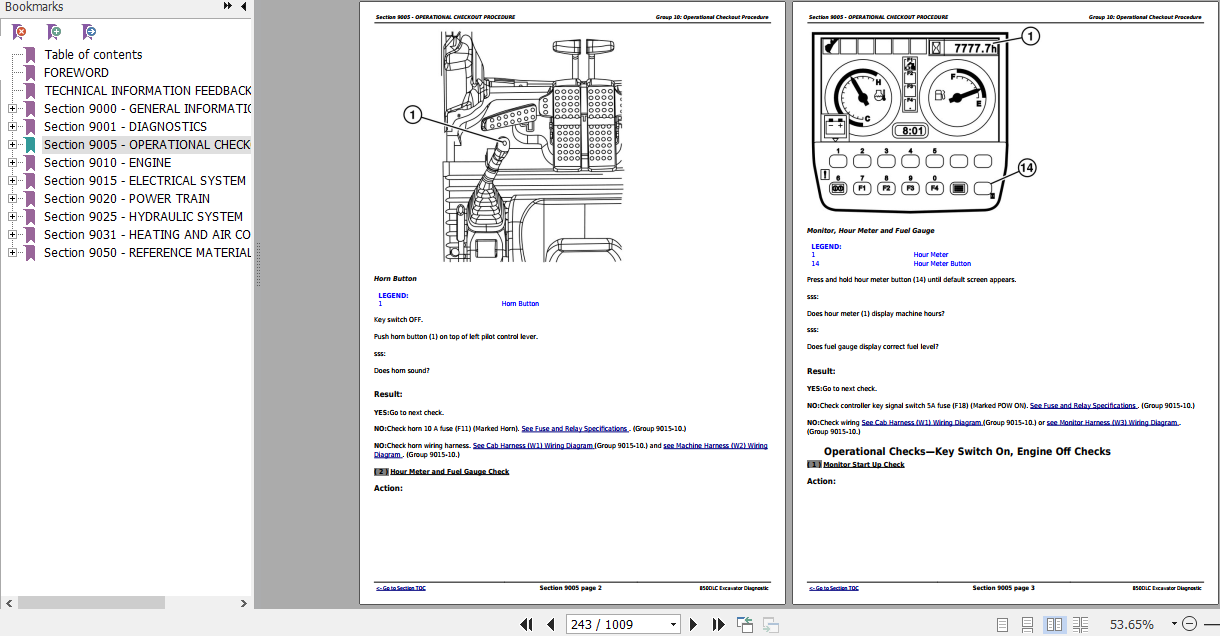This screenshot has width=1220, height=636.
Task: Open the FOREWORD bookmark
Action: [76, 73]
